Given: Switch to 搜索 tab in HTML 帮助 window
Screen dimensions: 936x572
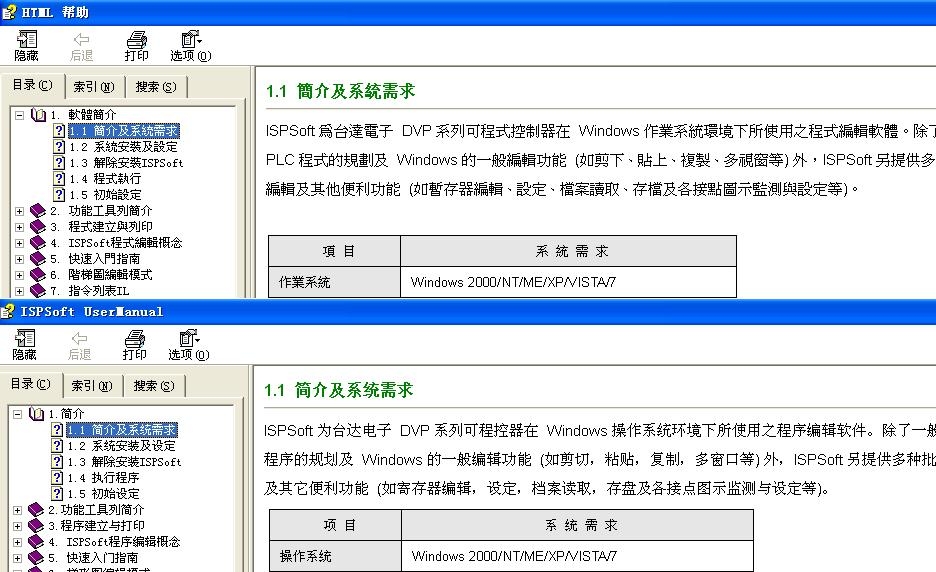Looking at the screenshot, I should coord(156,87).
